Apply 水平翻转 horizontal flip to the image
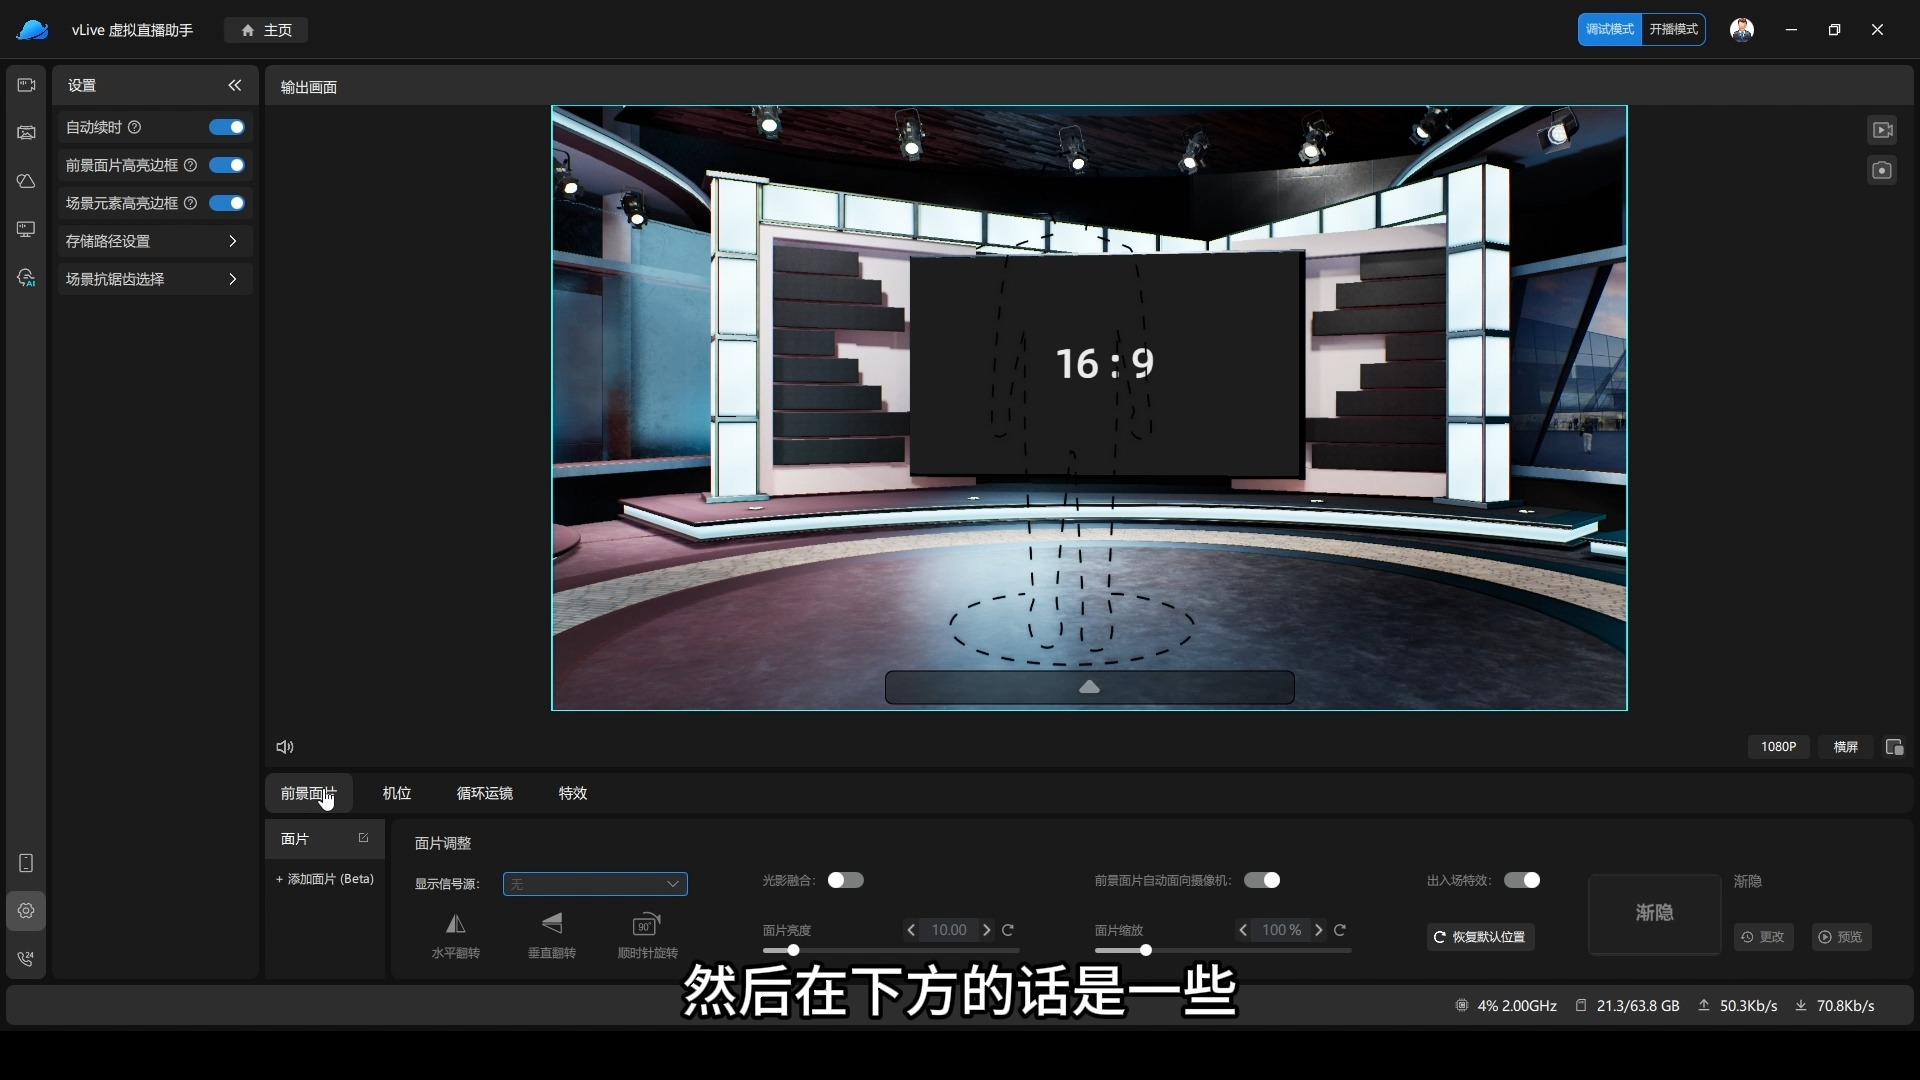 click(x=455, y=935)
